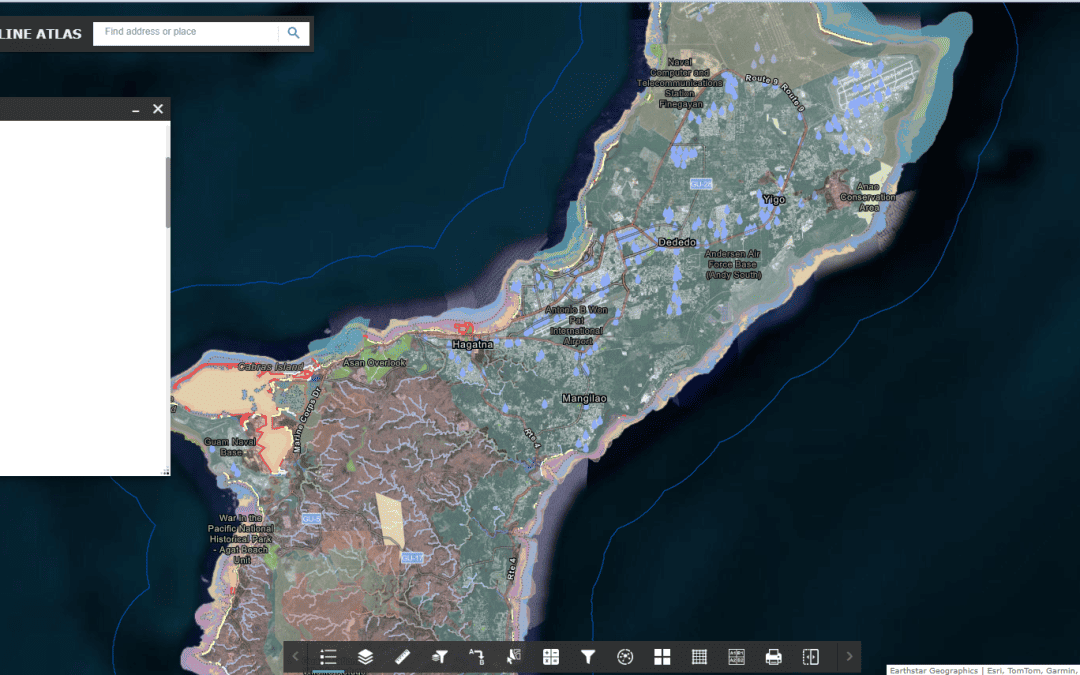Screen dimensions: 1080x675
Task: Activate the Select features cursor tool
Action: tap(514, 657)
